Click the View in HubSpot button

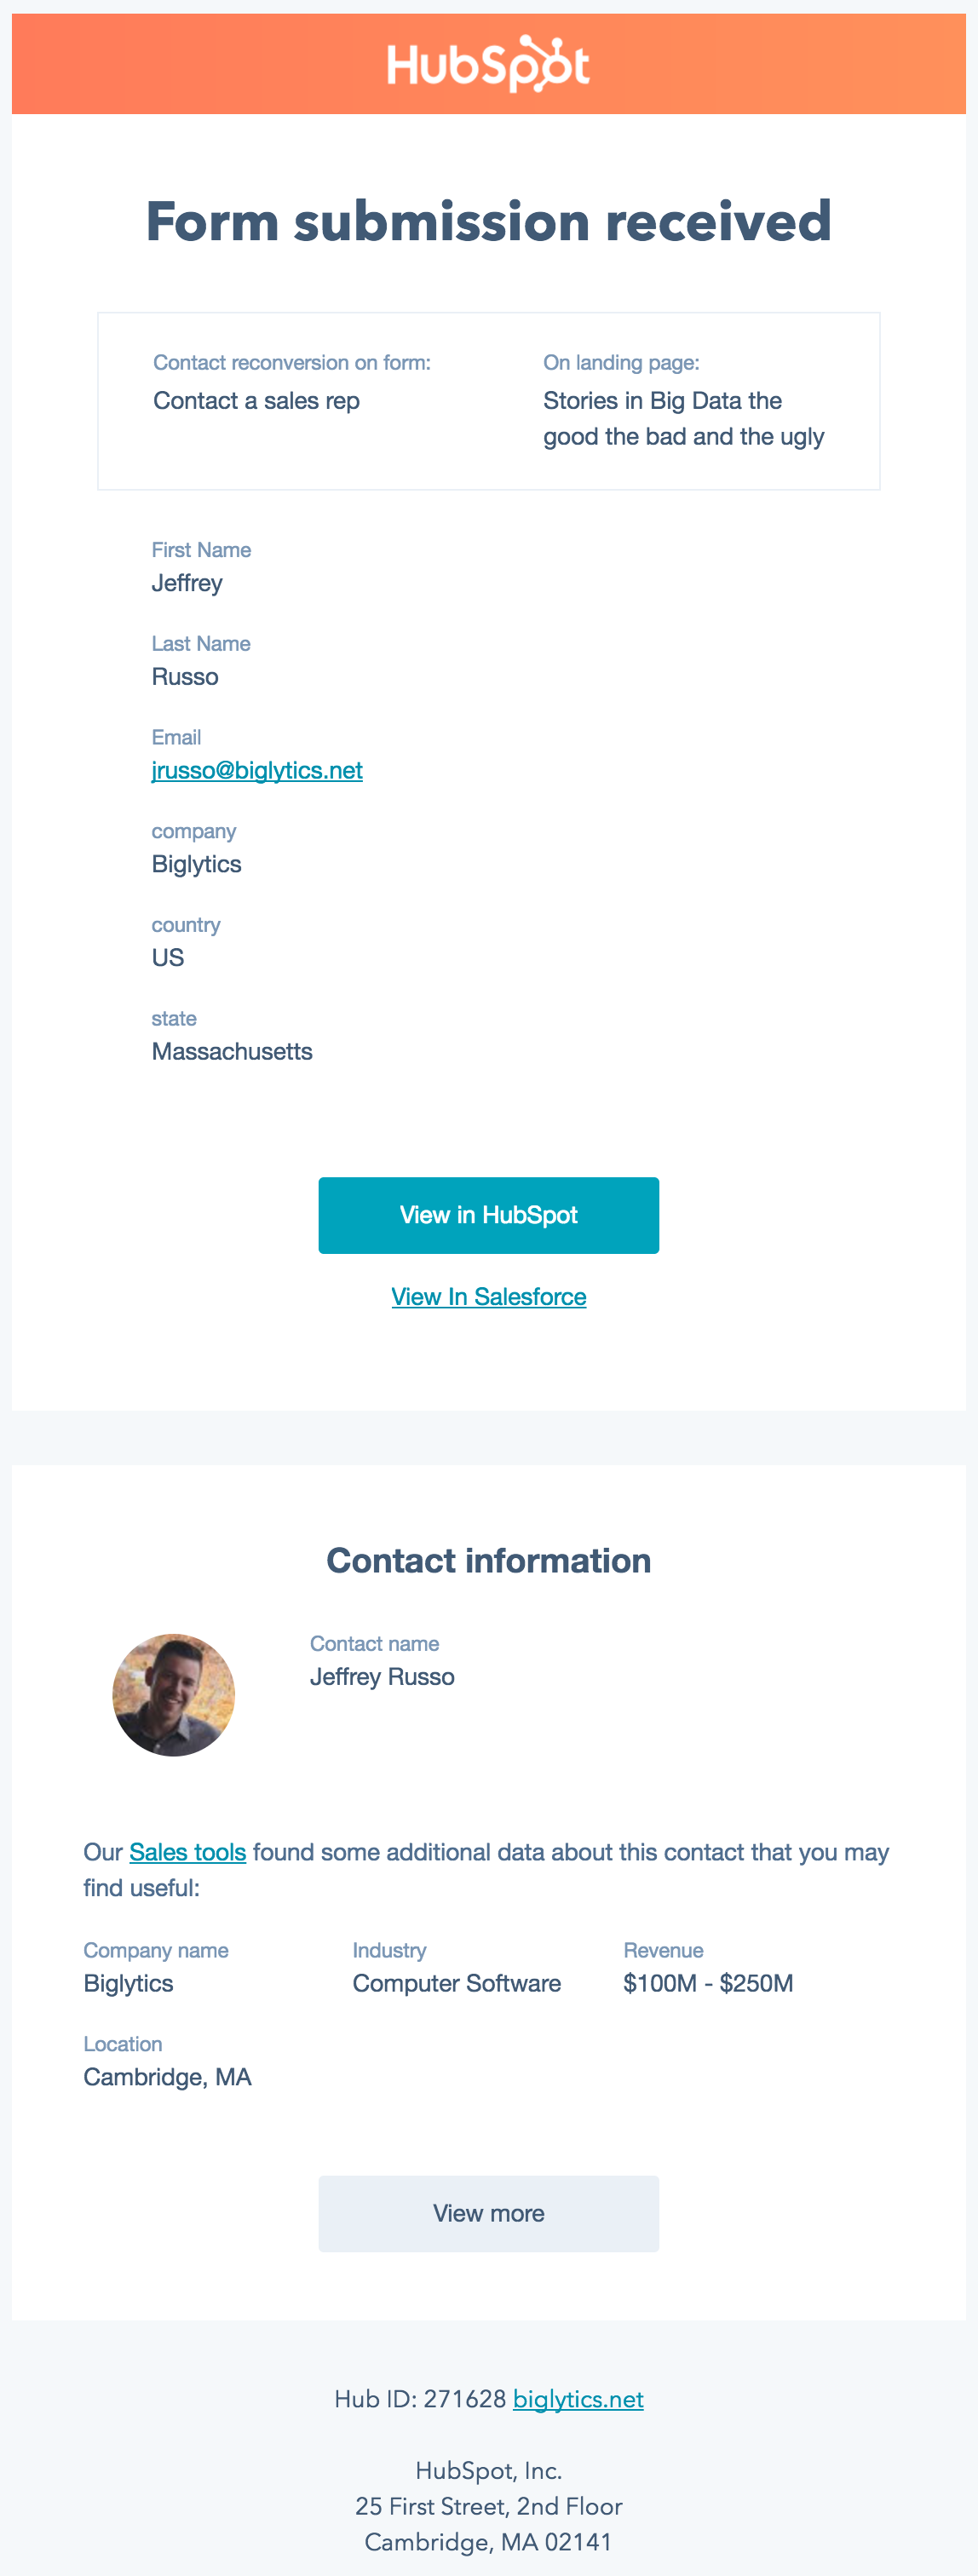[x=488, y=1215]
